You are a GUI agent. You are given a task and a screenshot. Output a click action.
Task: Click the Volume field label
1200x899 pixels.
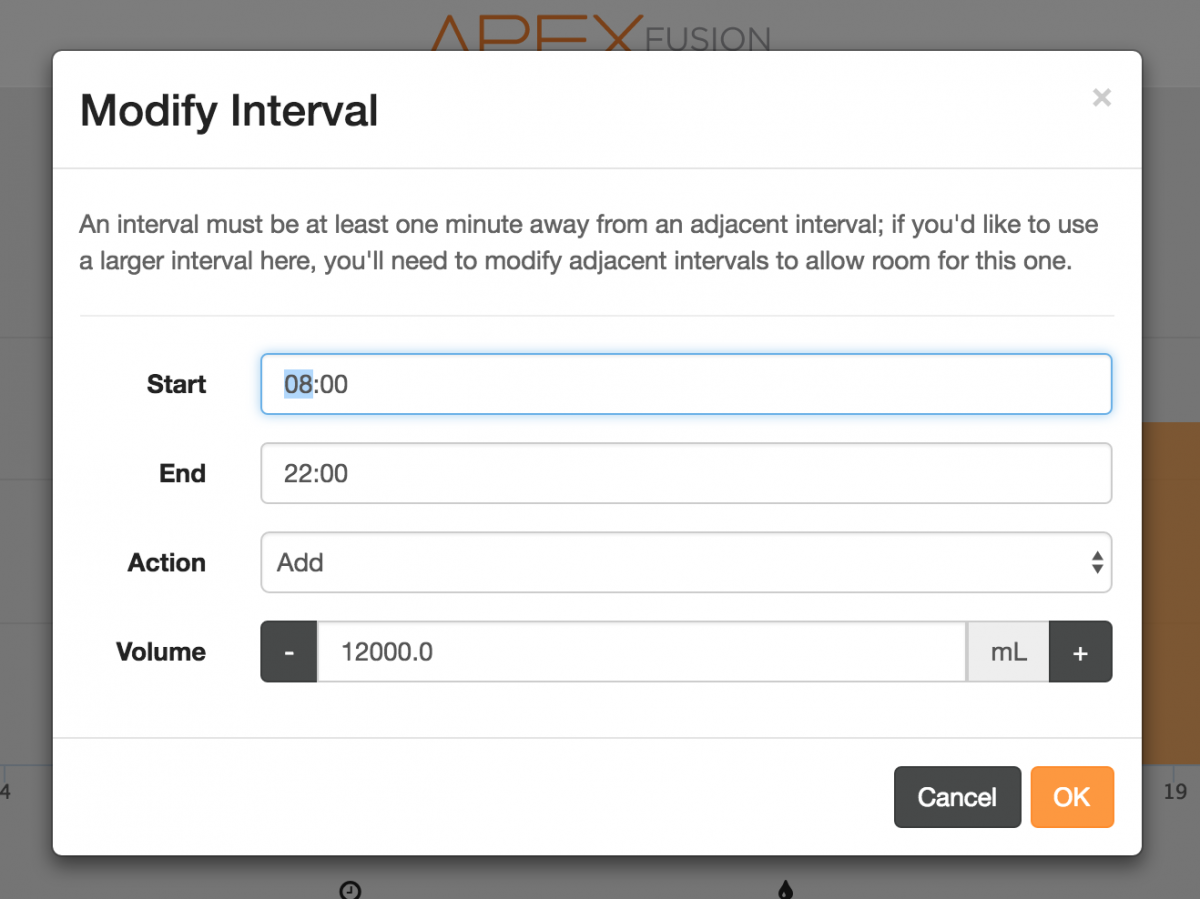(x=161, y=652)
